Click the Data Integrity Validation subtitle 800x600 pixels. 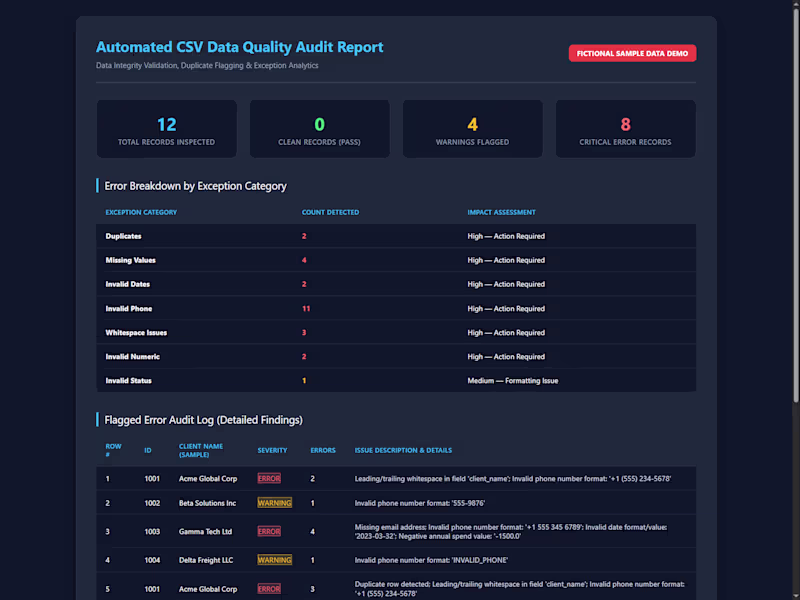coord(207,65)
